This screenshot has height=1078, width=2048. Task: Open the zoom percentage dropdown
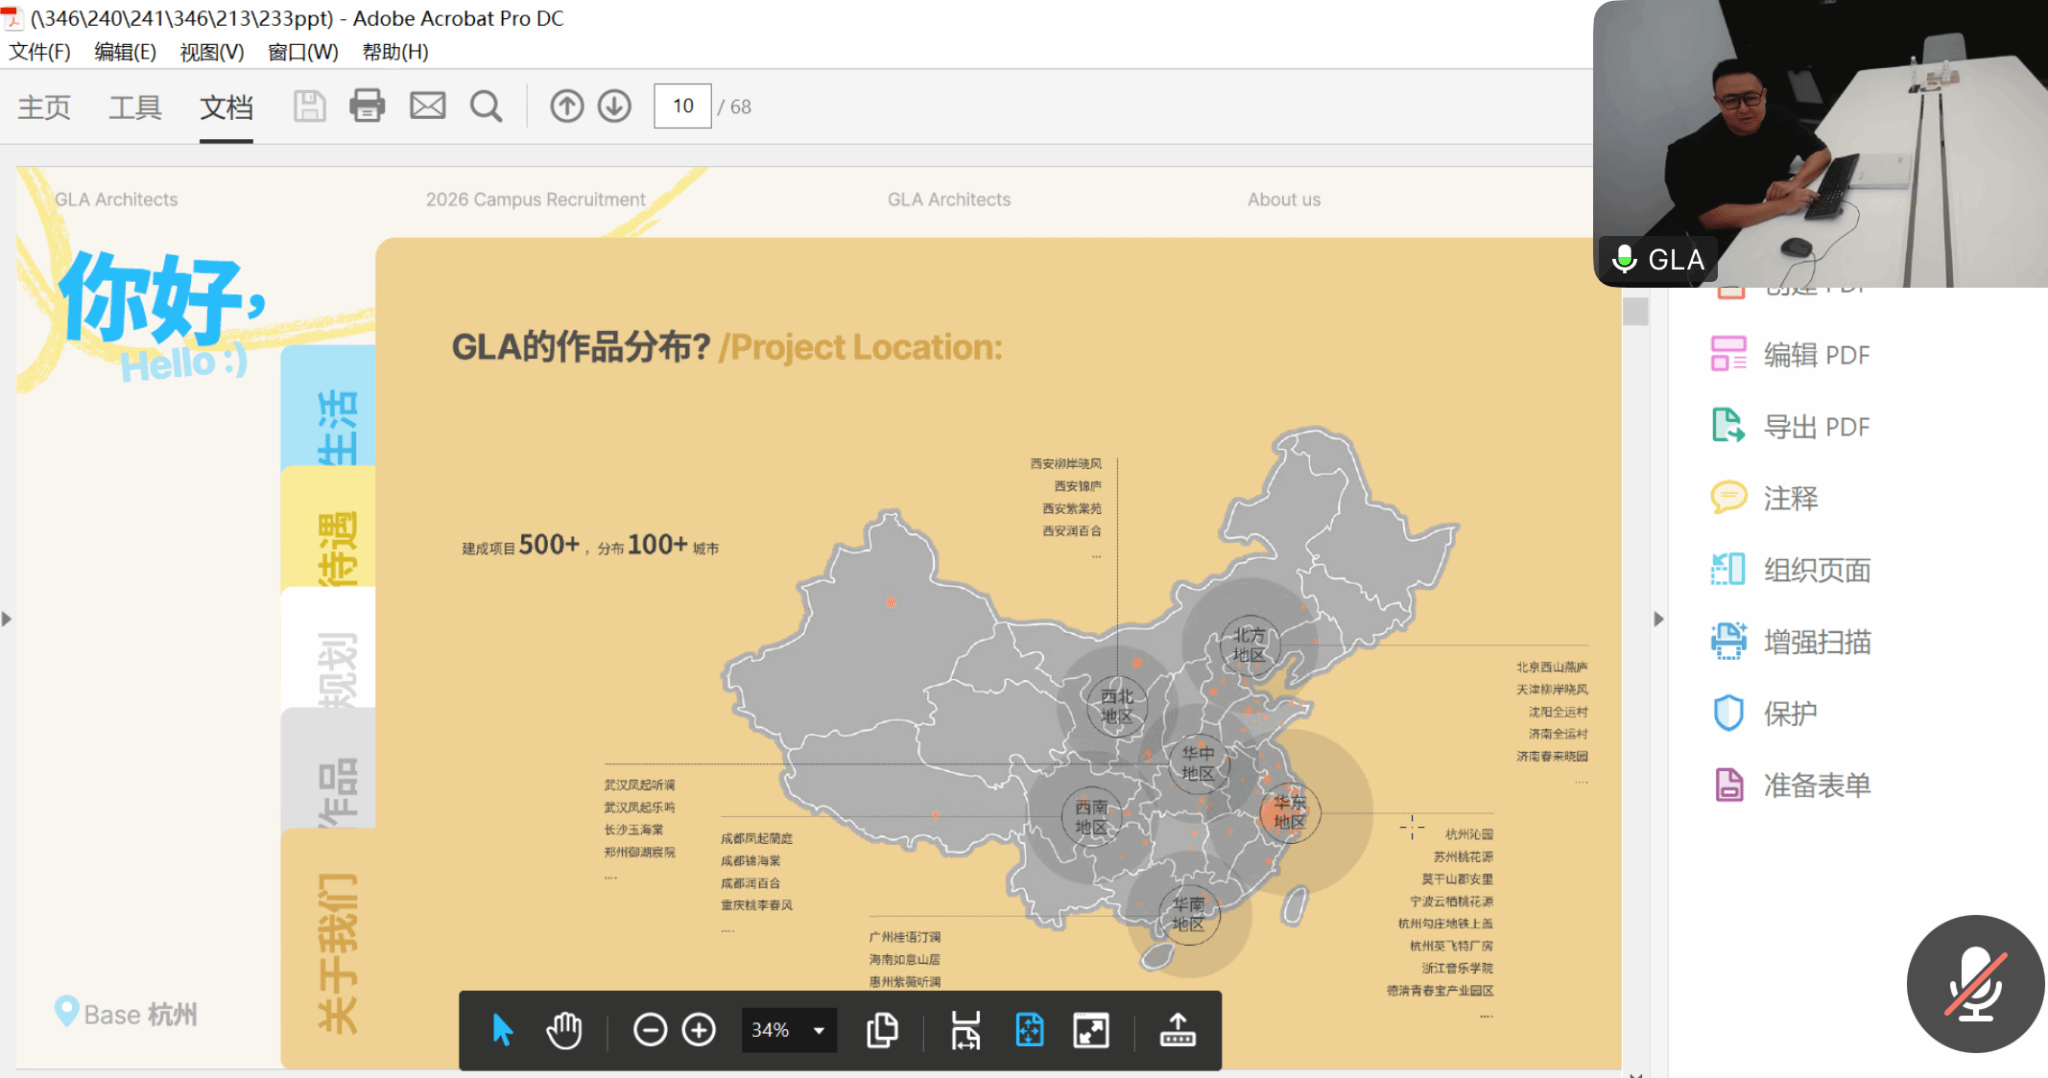coord(819,1030)
